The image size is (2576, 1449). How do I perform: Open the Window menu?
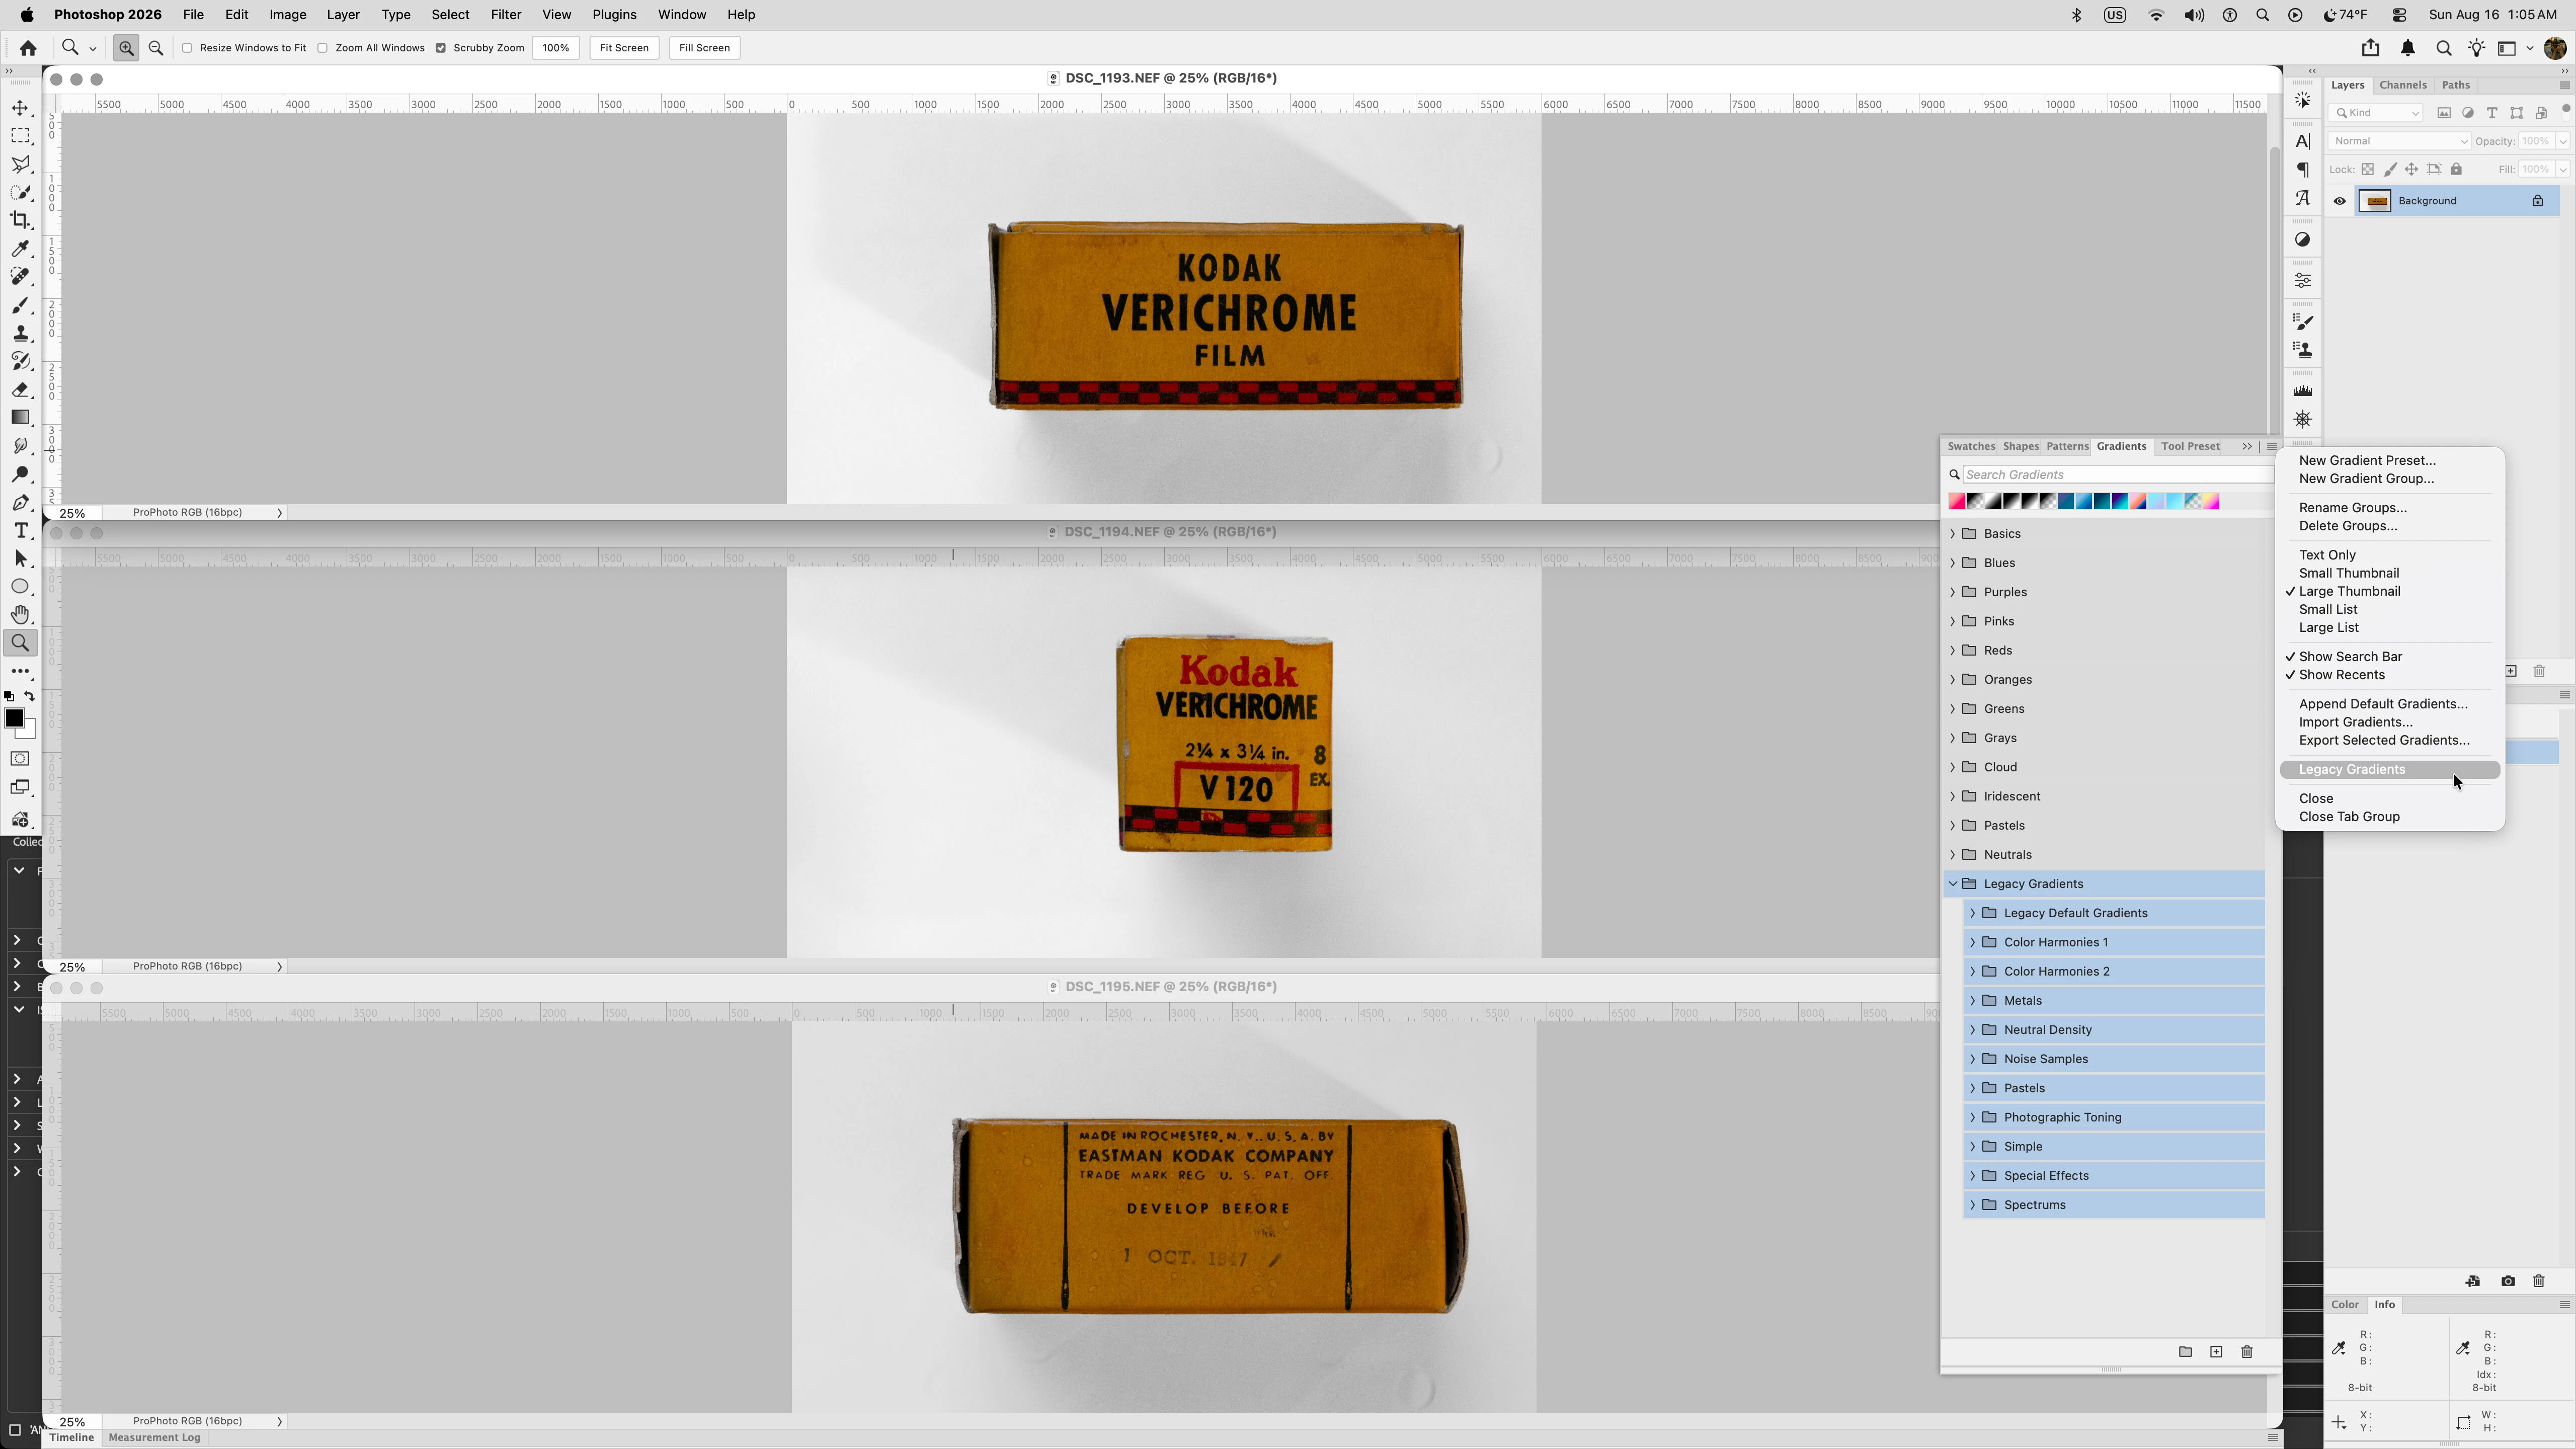point(682,15)
